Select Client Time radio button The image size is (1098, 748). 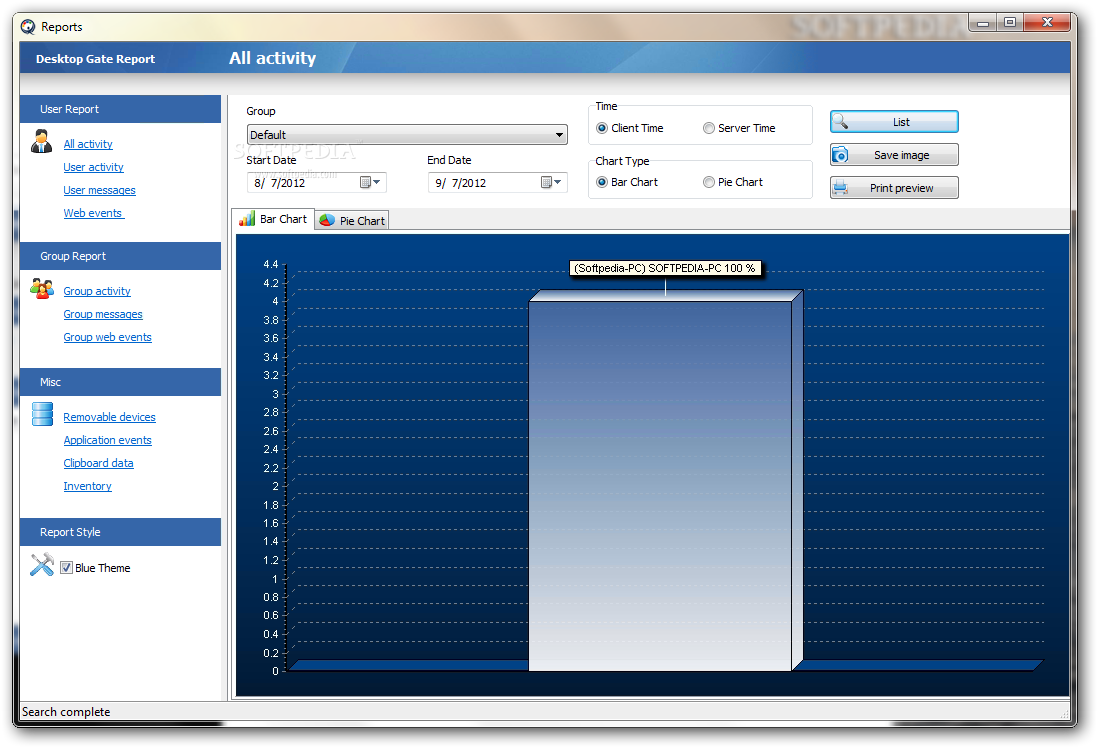[602, 128]
